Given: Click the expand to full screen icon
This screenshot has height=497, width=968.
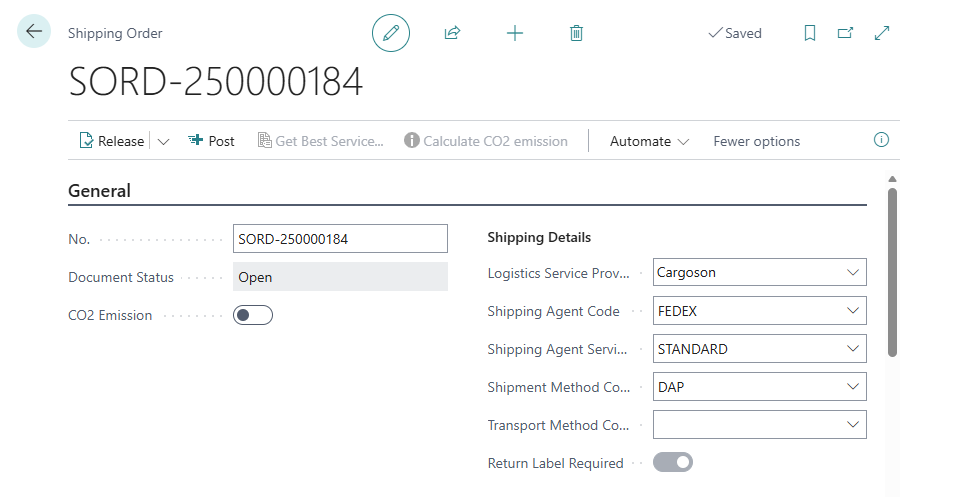Looking at the screenshot, I should coord(882,33).
